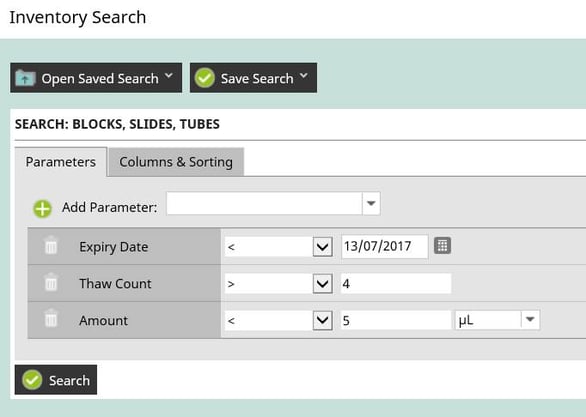Switch to the Columns & Sorting tab

click(x=176, y=162)
